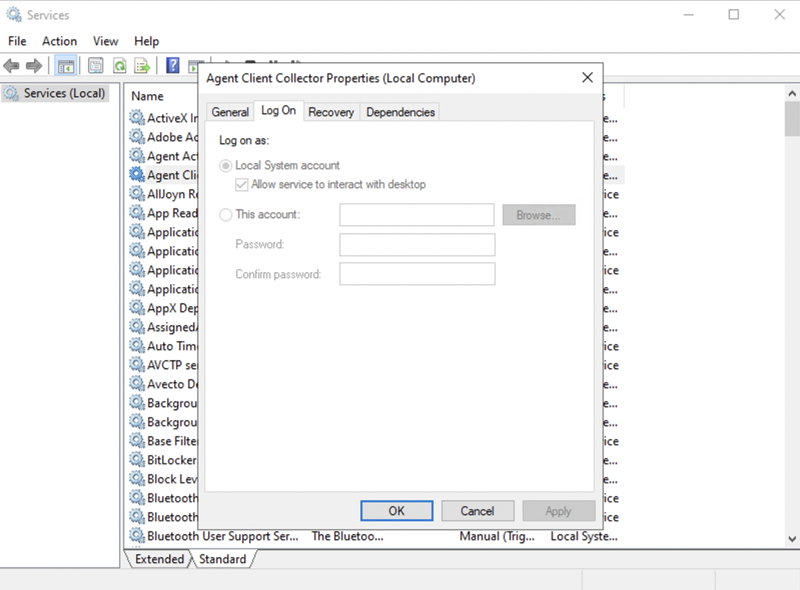Click the Forward arrow in Services toolbar
Screen dimensions: 800x590
pyautogui.click(x=34, y=66)
